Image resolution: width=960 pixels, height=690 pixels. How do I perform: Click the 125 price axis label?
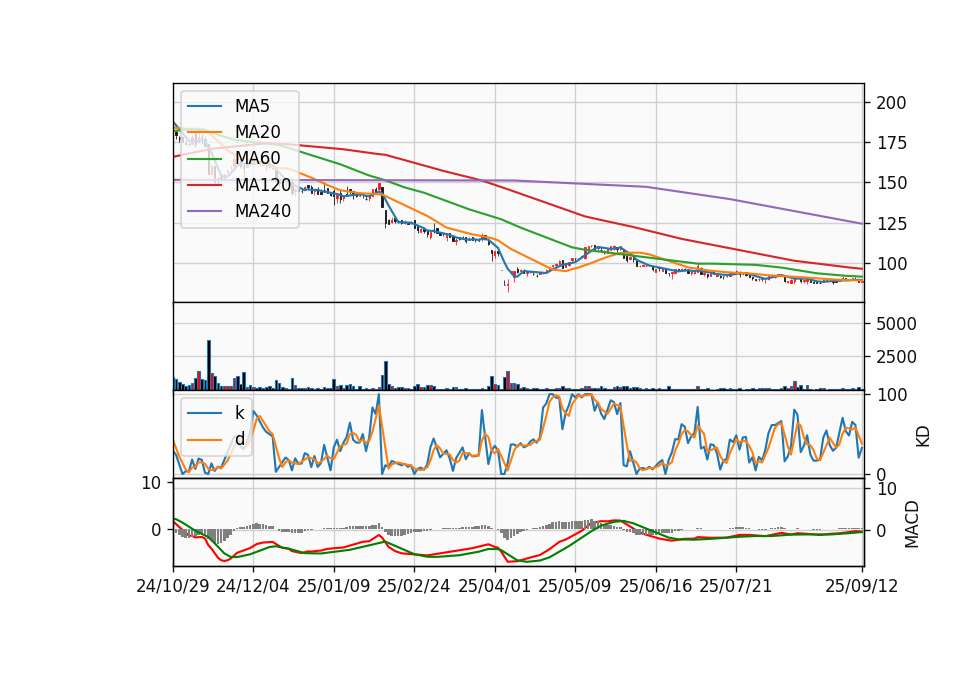(891, 223)
